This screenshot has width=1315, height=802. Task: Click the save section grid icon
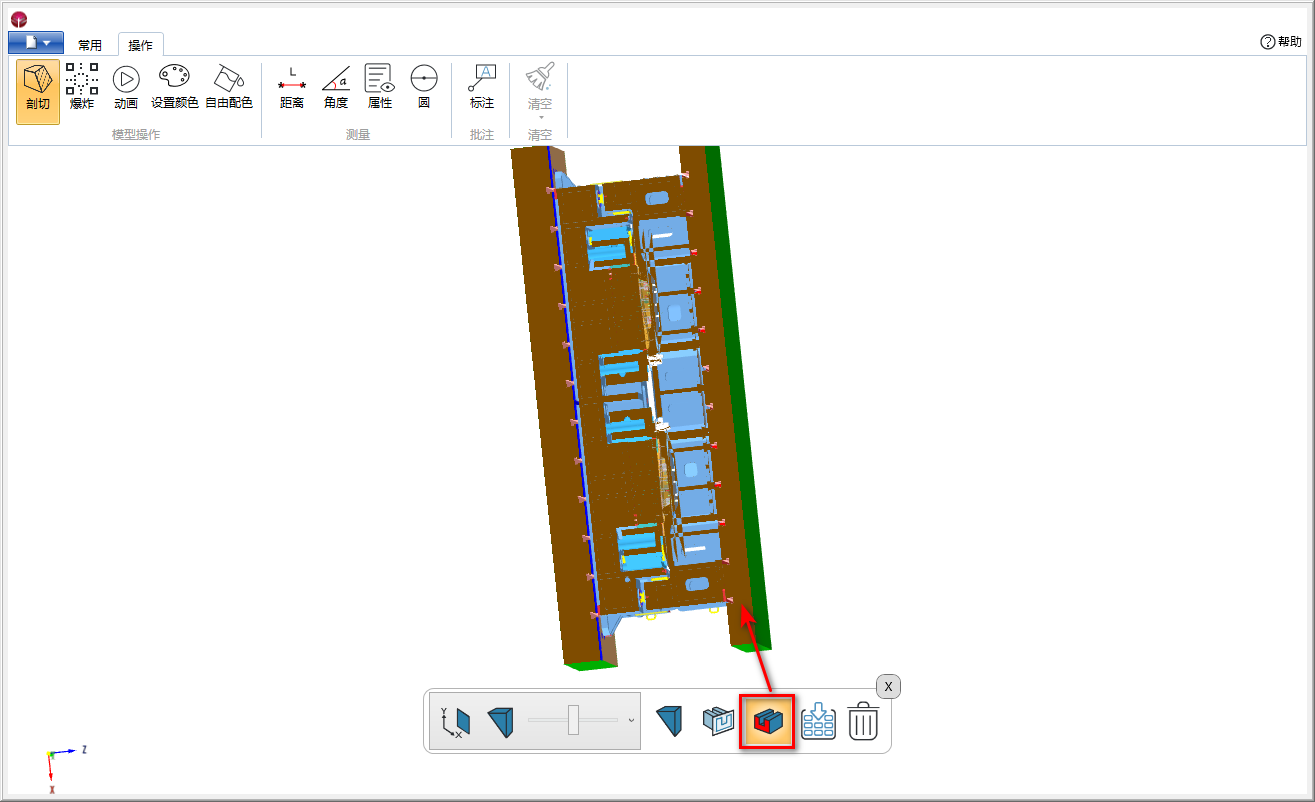(x=818, y=720)
